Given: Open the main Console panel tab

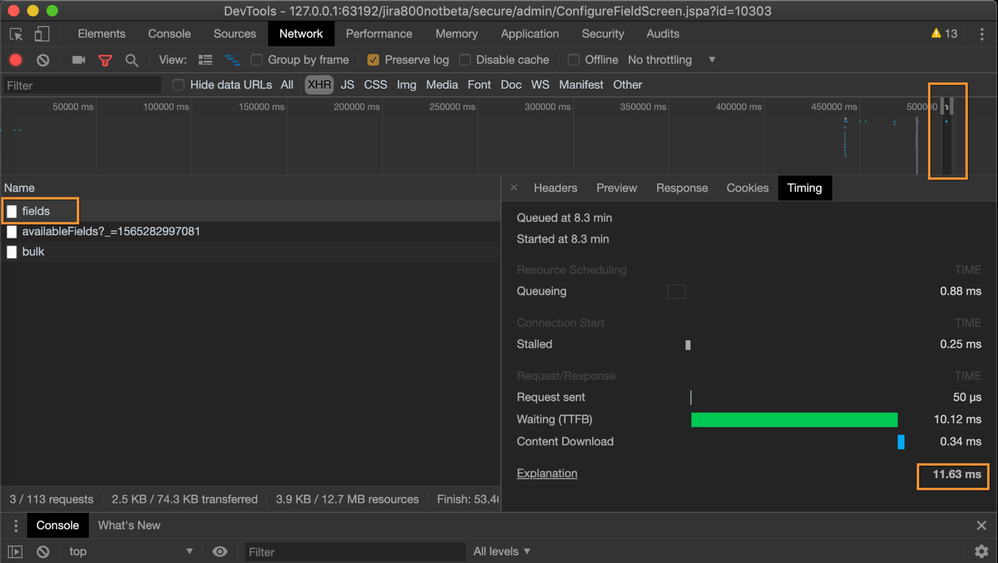Looking at the screenshot, I should [x=169, y=34].
